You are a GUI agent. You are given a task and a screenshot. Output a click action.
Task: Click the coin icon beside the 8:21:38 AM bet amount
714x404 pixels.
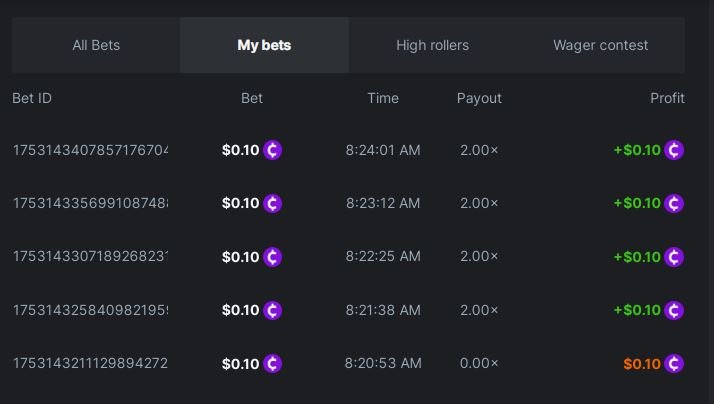point(273,310)
